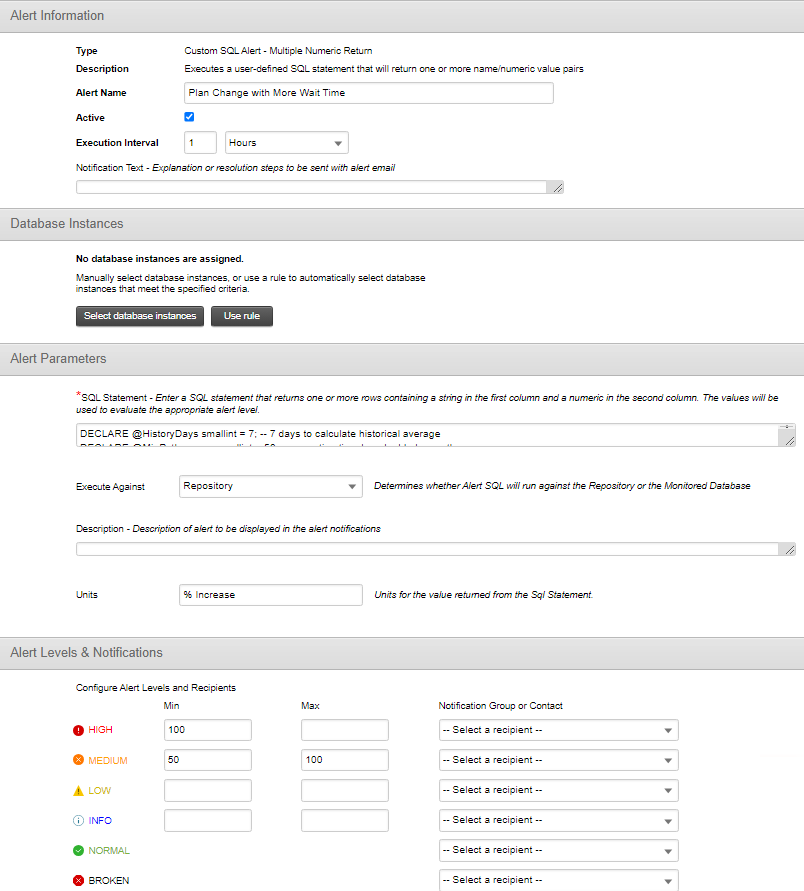Image resolution: width=804 pixels, height=891 pixels.
Task: Open the NORMAL level recipient dropdown
Action: pos(559,850)
